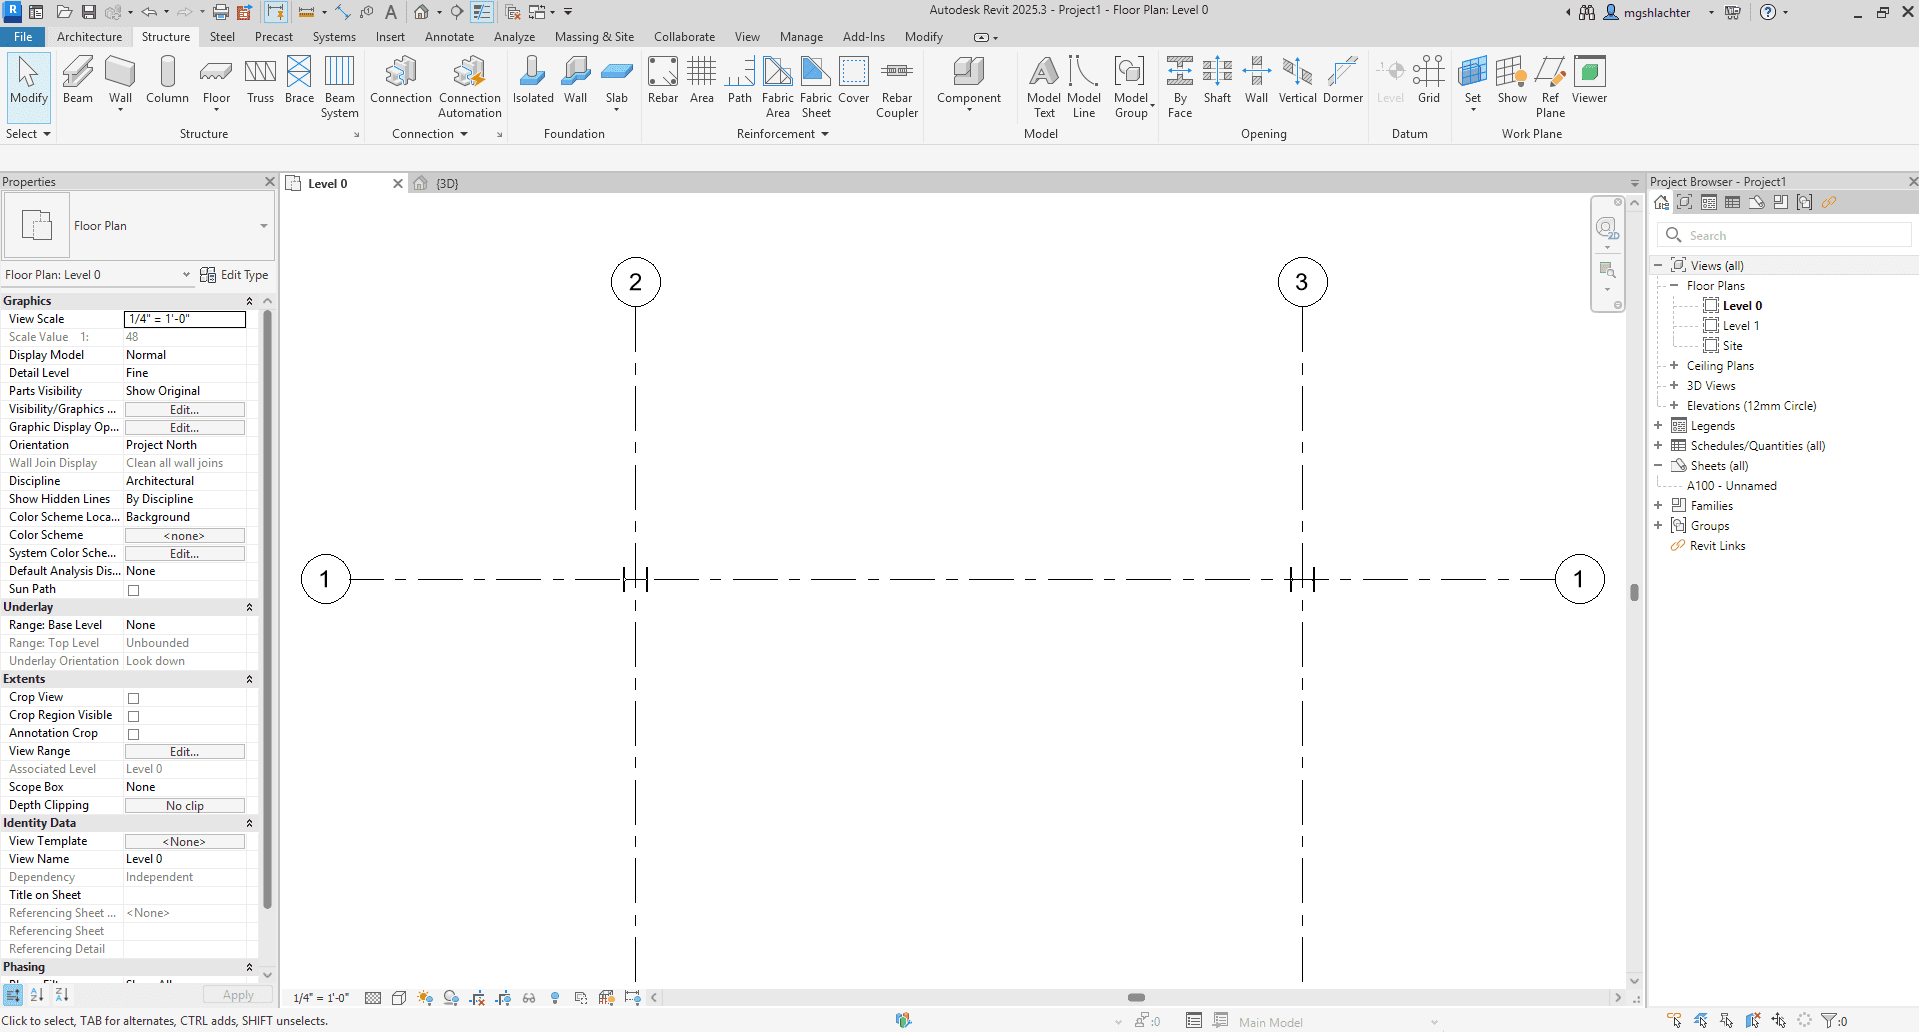1919x1032 pixels.
Task: Enable the Sun Path checkbox
Action: (133, 590)
